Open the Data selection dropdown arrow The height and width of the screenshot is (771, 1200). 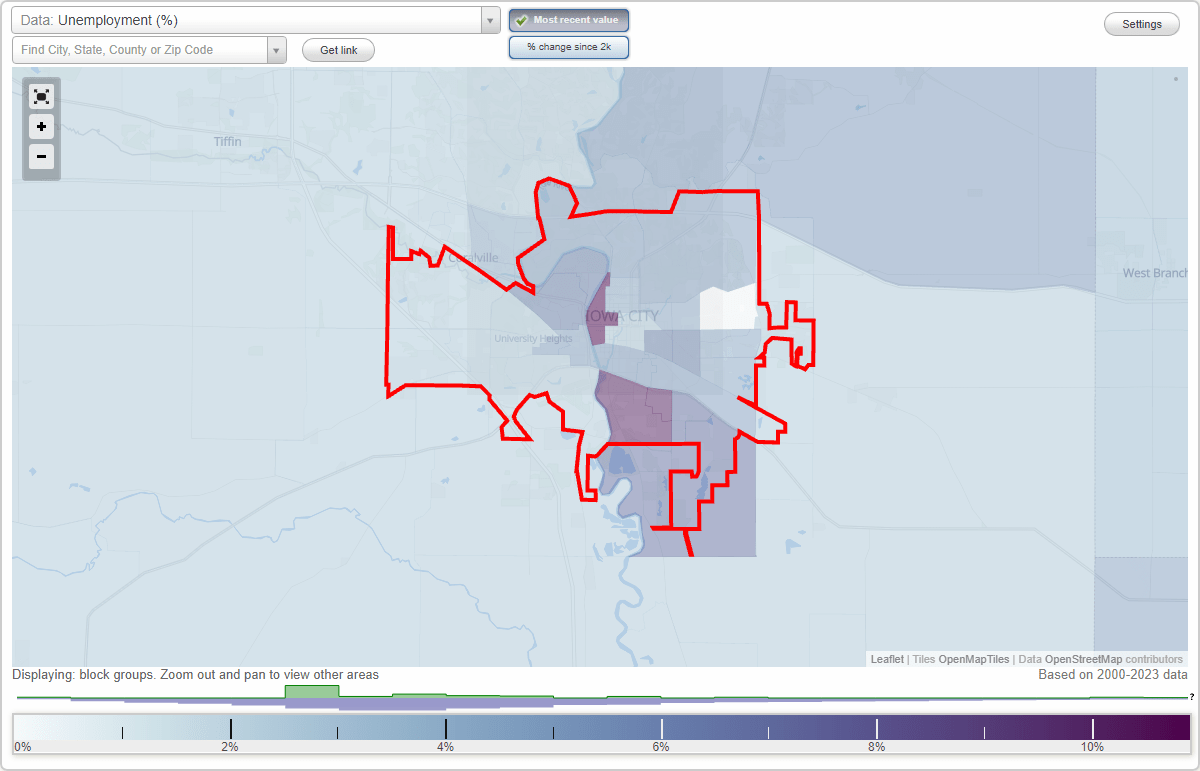coord(489,19)
